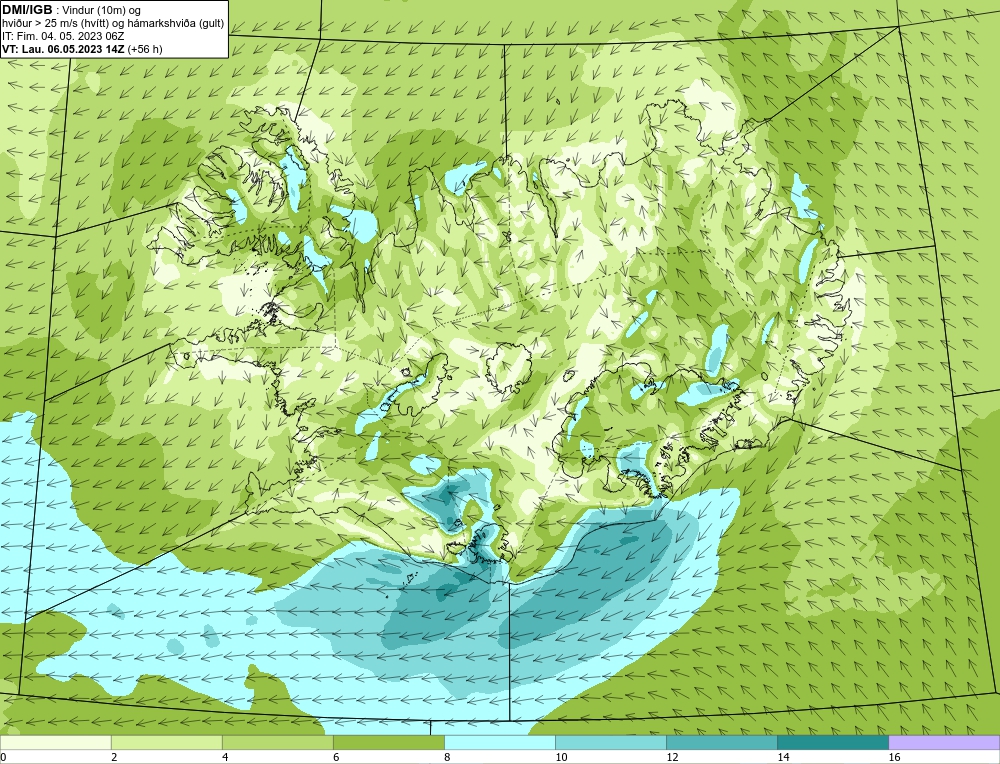Click the 14–16 m/s dark teal legend swatch
The image size is (1000, 764).
833,742
